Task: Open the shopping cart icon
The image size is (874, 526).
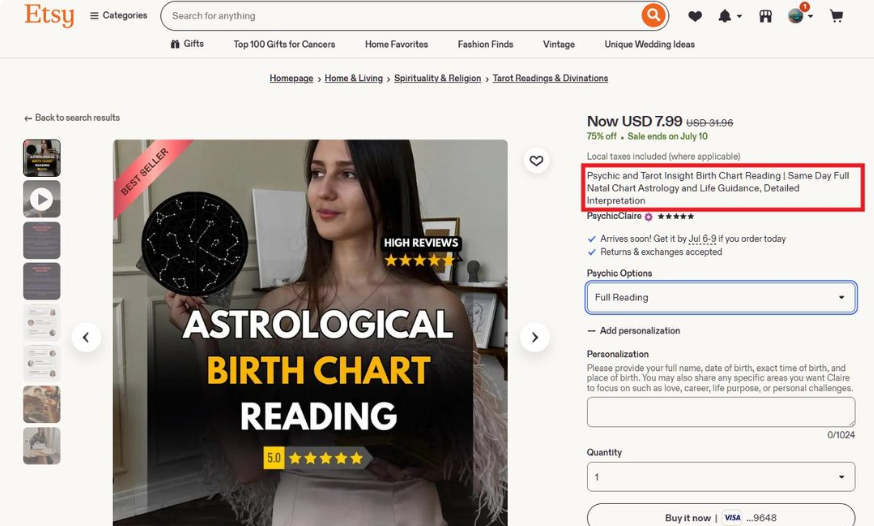Action: (x=836, y=16)
